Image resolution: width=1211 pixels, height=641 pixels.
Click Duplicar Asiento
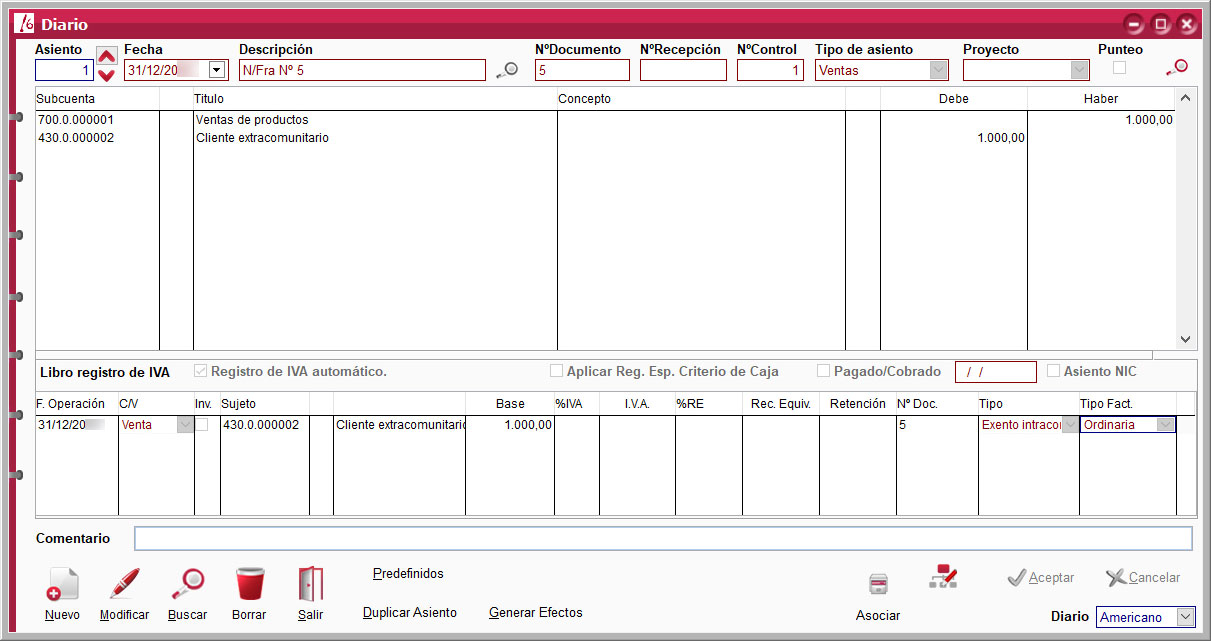pos(410,613)
